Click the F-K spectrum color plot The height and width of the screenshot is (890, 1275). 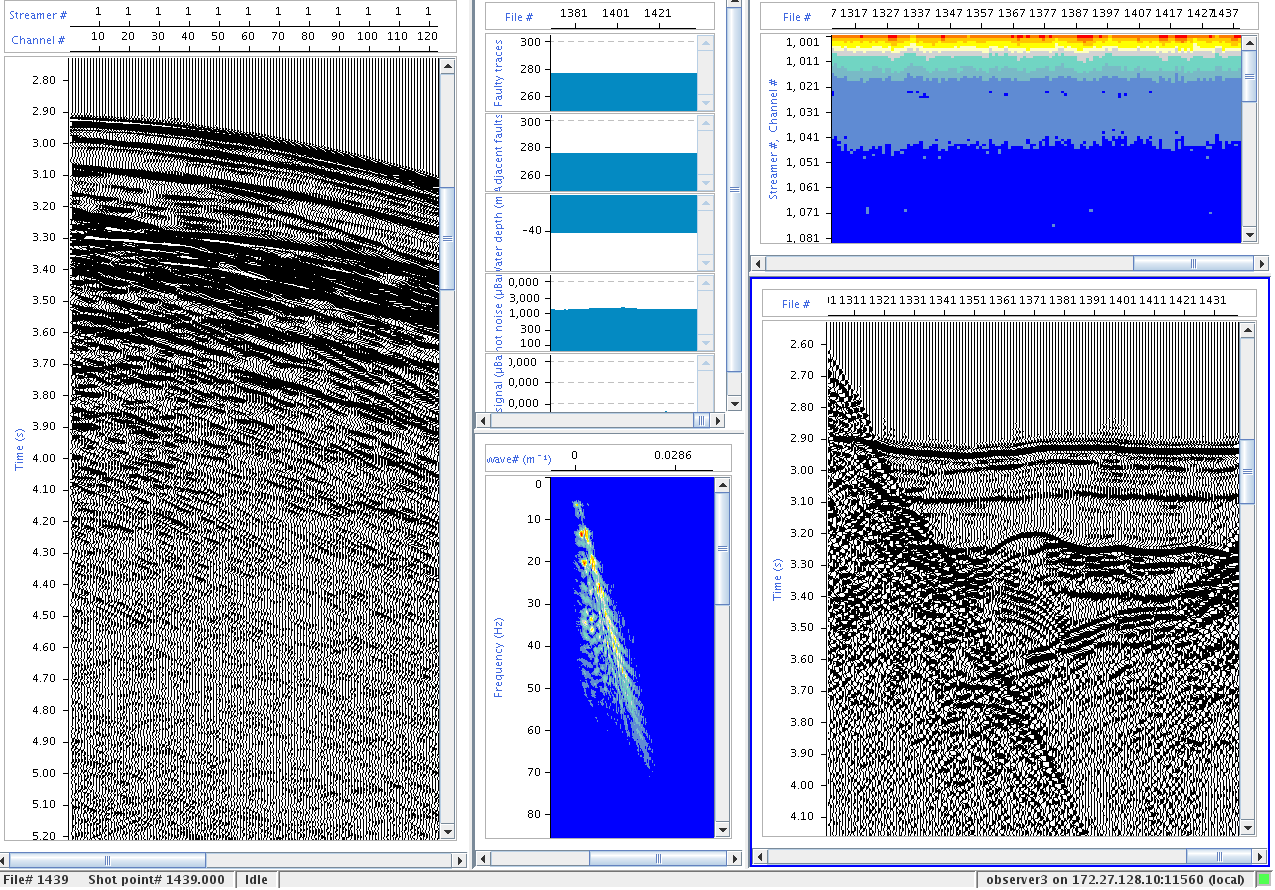coord(632,656)
